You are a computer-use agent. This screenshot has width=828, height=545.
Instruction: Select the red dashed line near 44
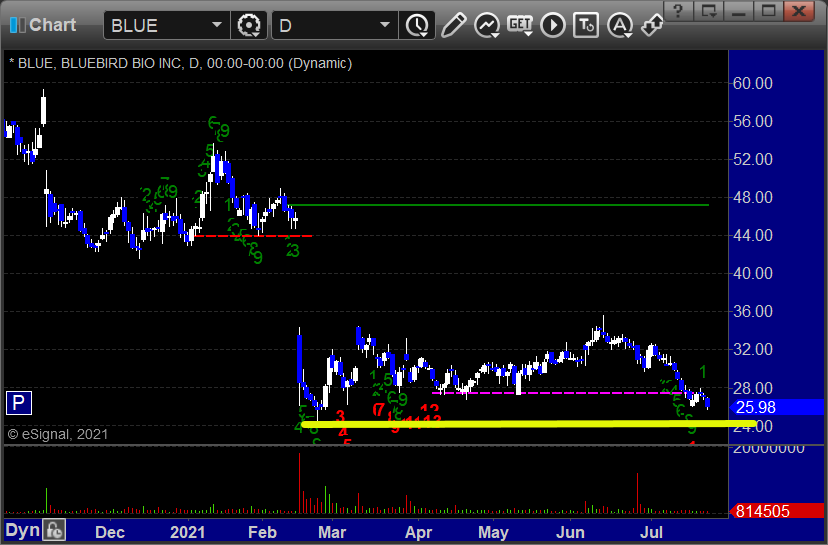tap(253, 236)
